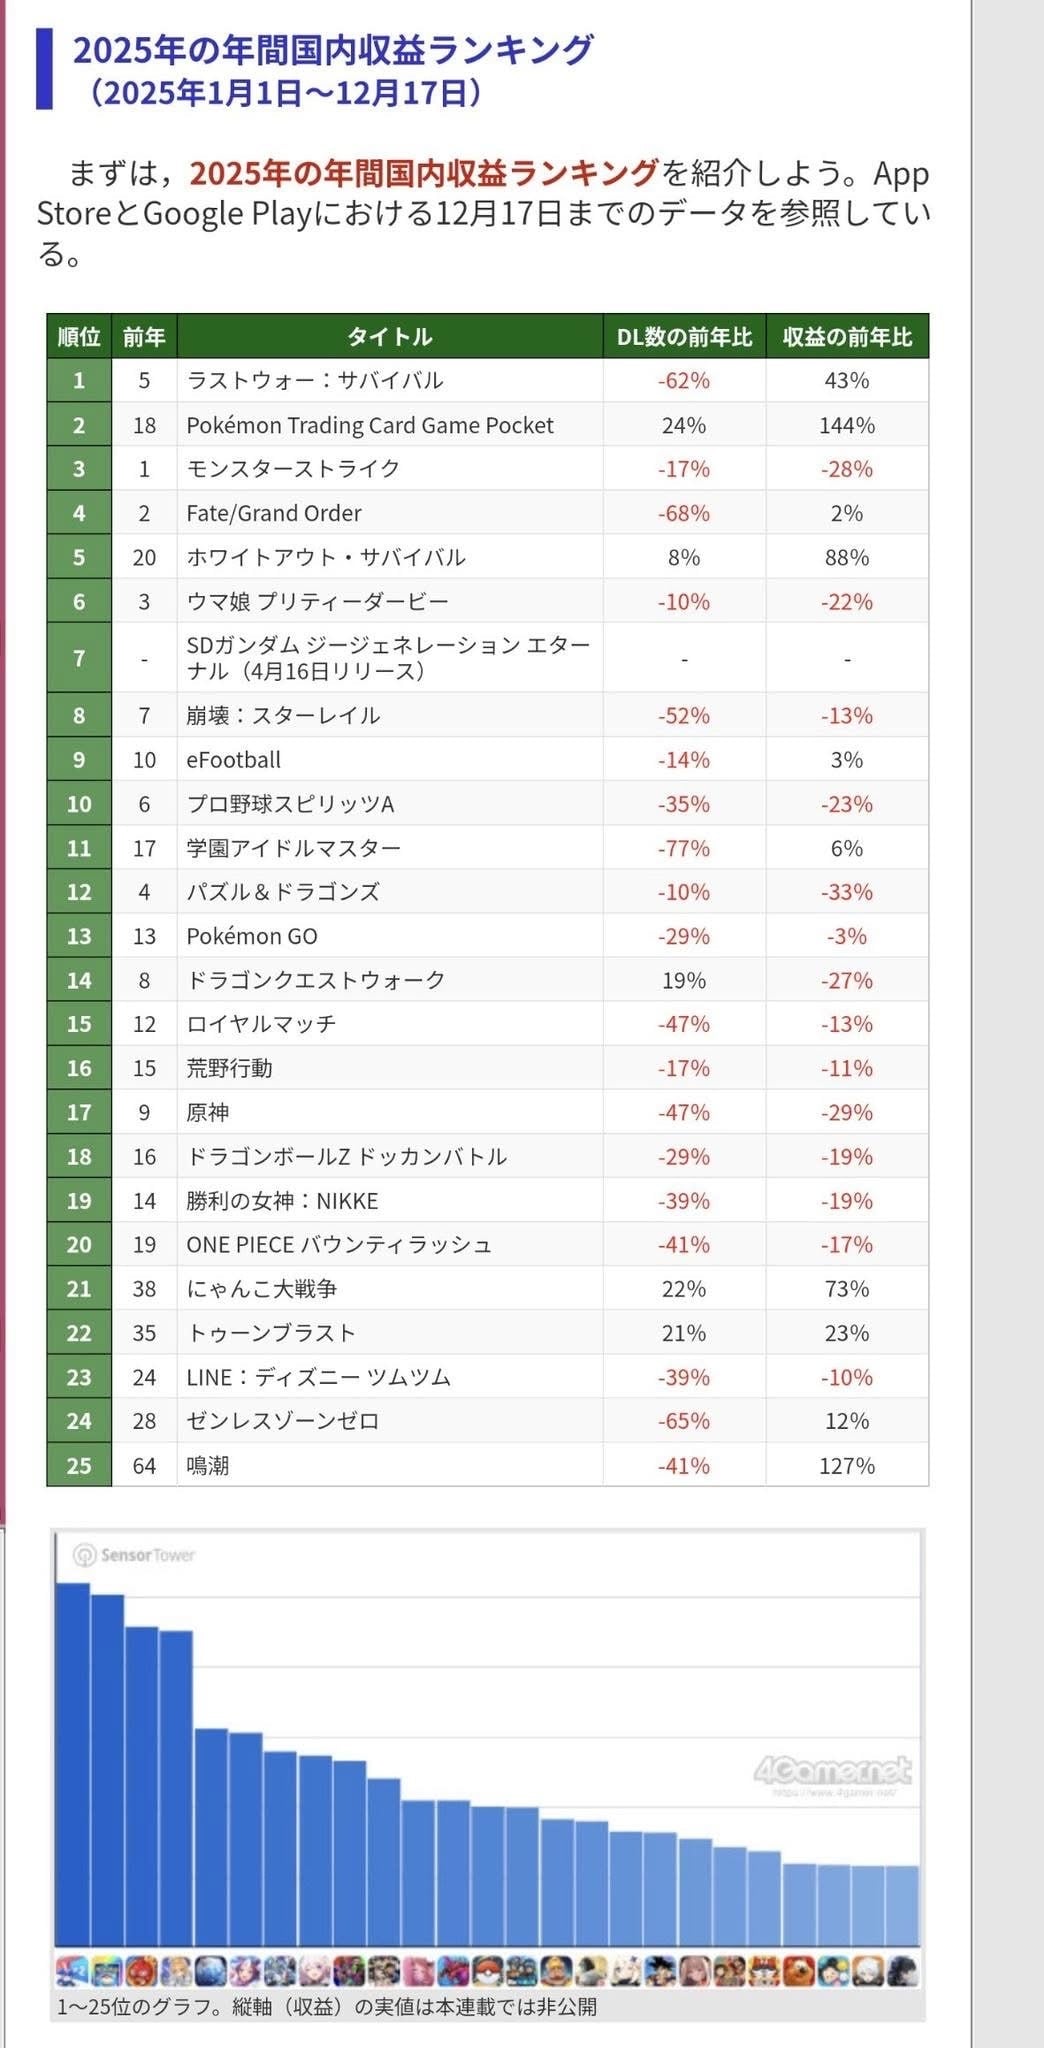Screen dimensions: 1044x2048
Task: Click the green rank 25 cell
Action: click(x=79, y=1465)
